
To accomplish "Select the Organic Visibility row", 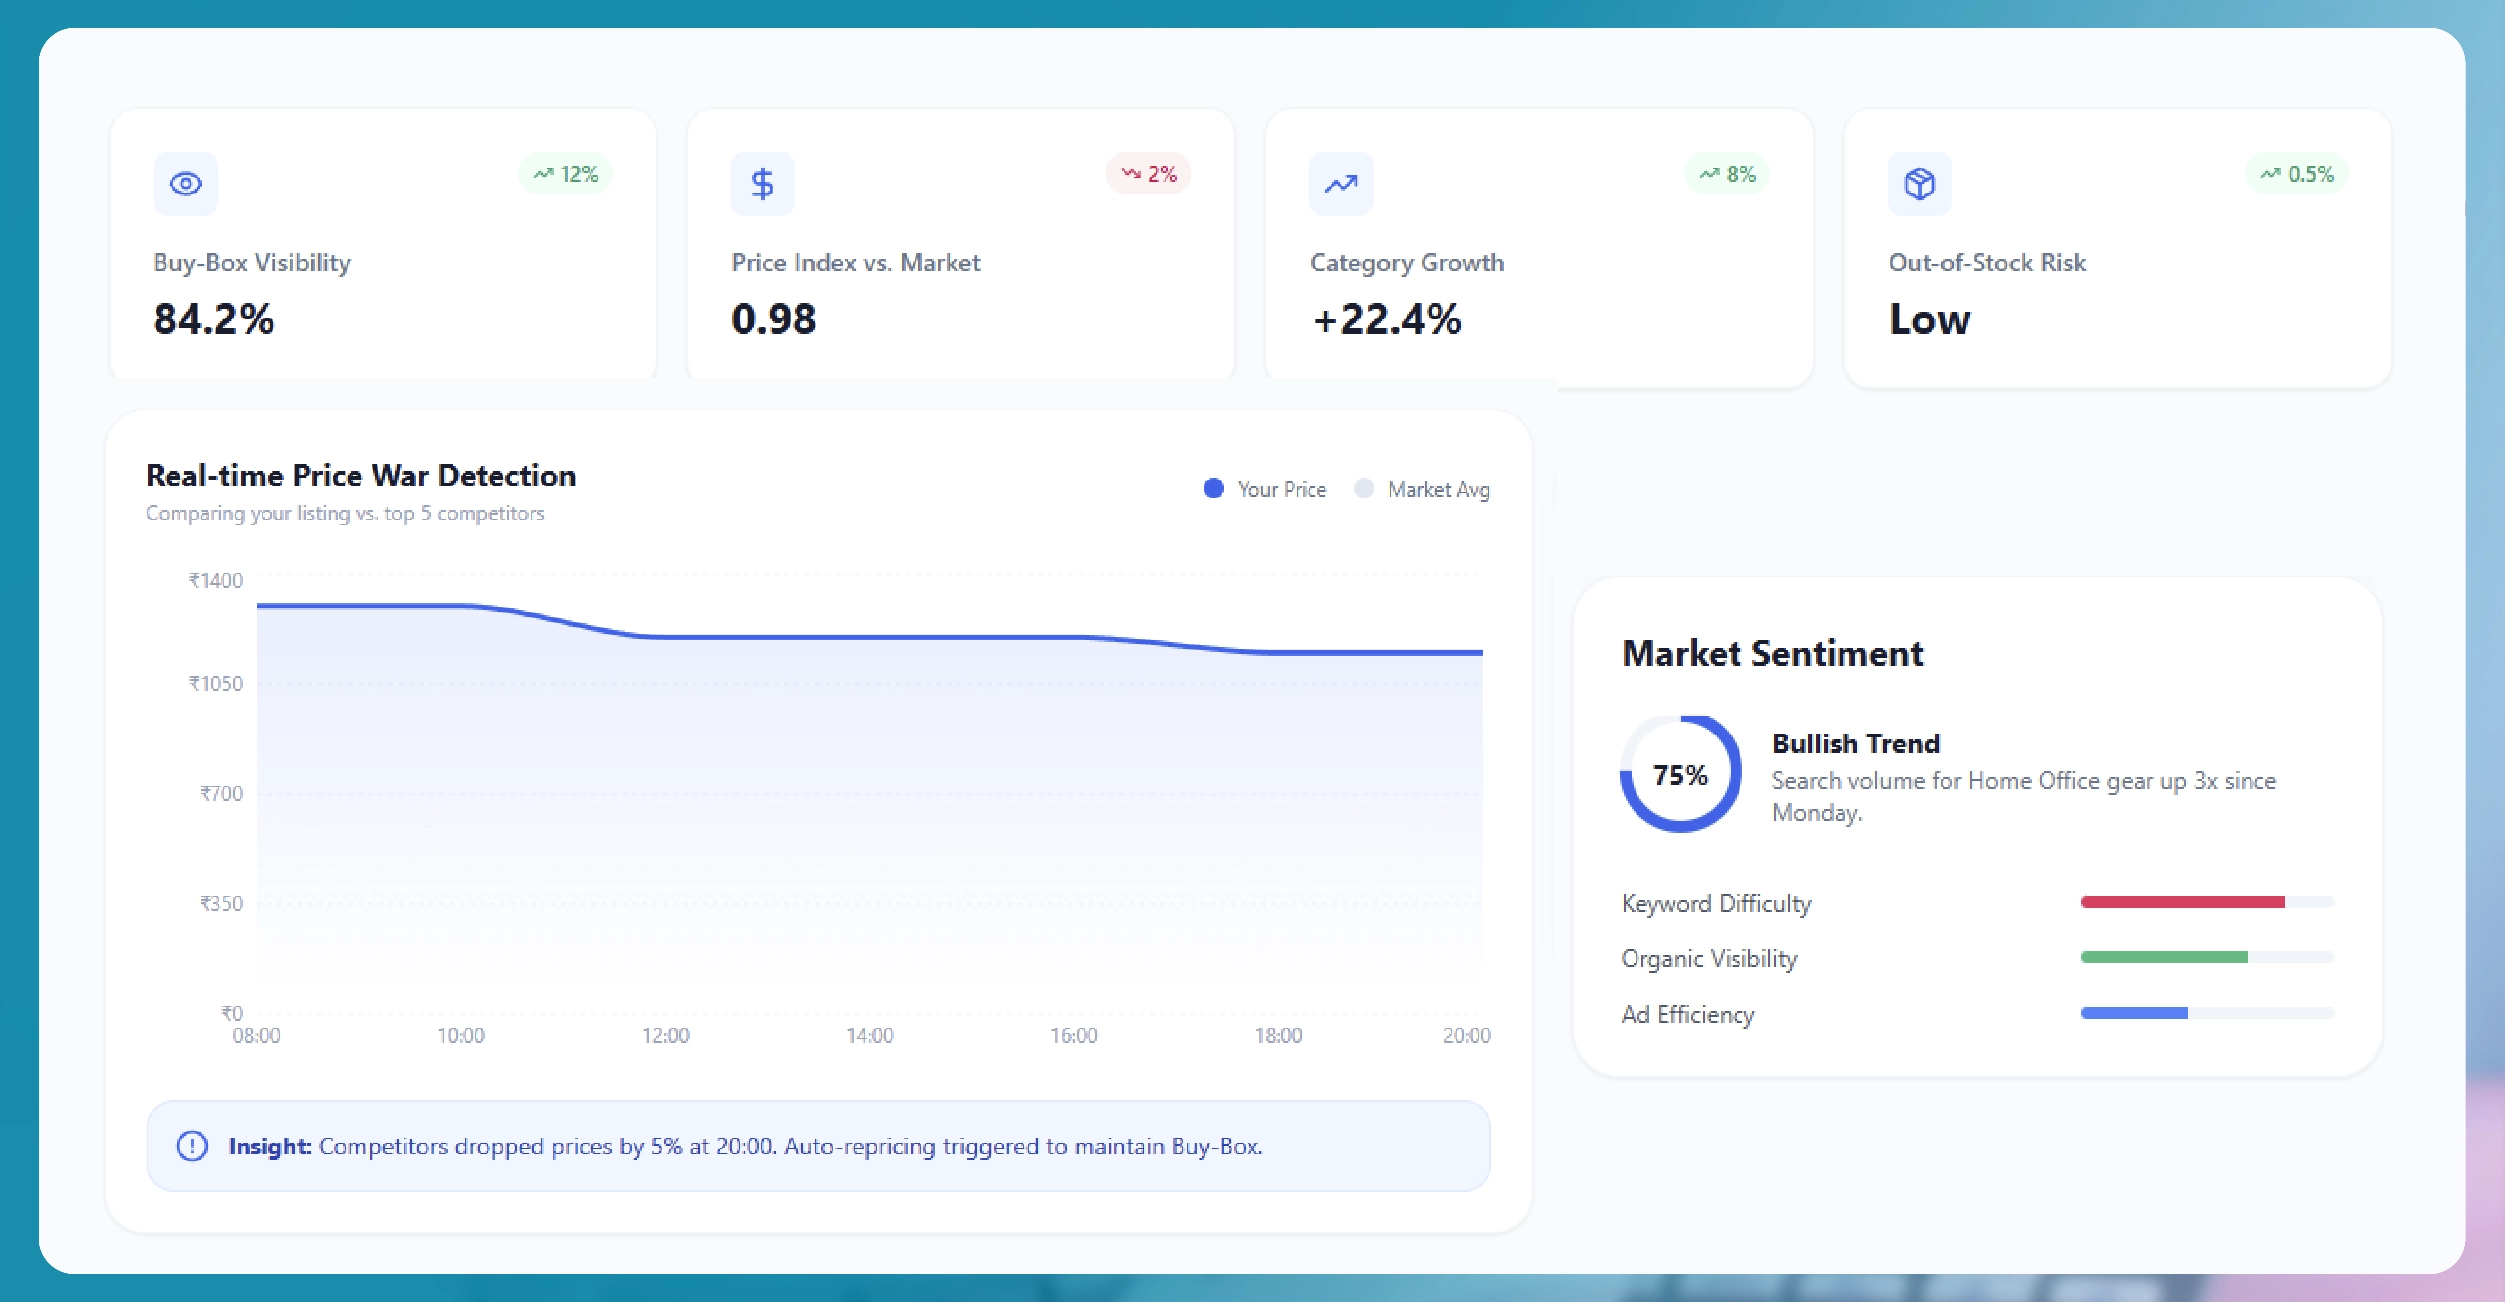I will [x=1709, y=958].
